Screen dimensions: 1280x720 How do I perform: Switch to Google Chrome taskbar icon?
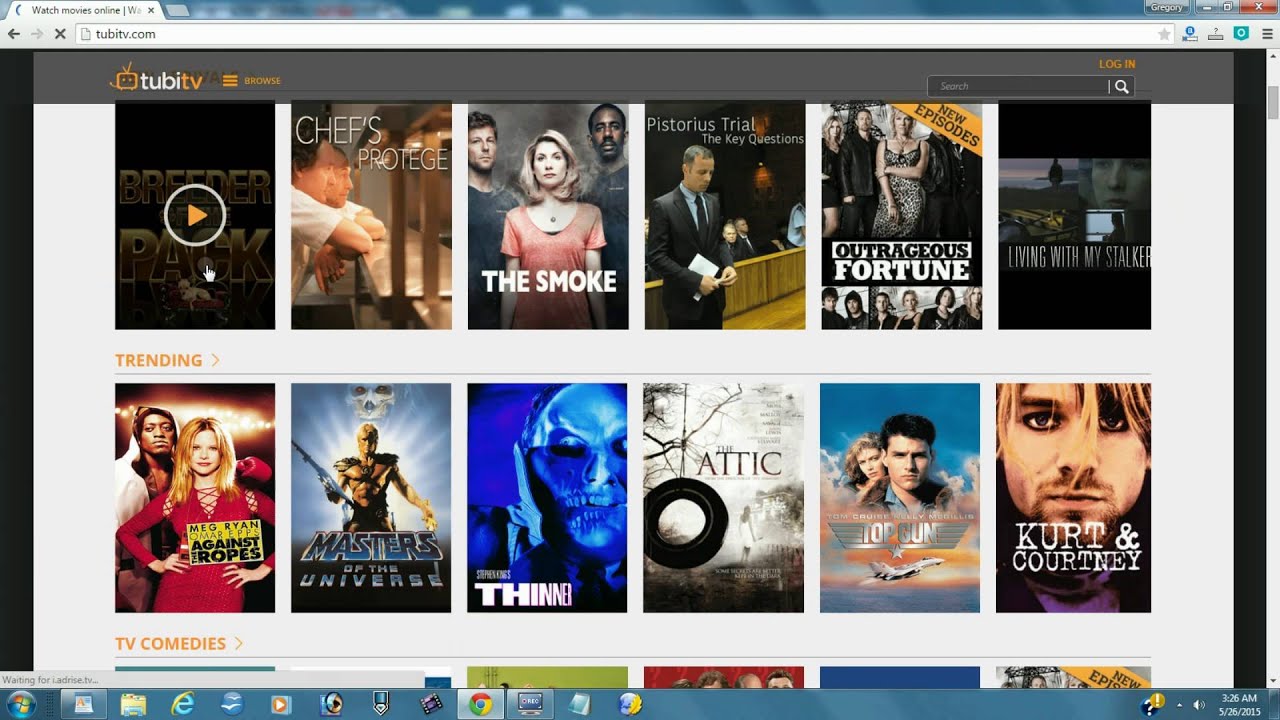481,704
